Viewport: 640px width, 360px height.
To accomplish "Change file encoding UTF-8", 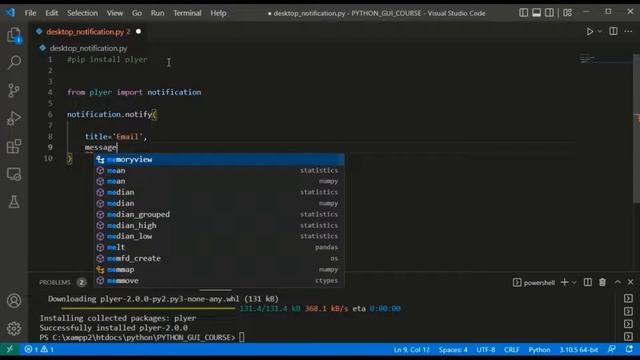I will (x=486, y=350).
